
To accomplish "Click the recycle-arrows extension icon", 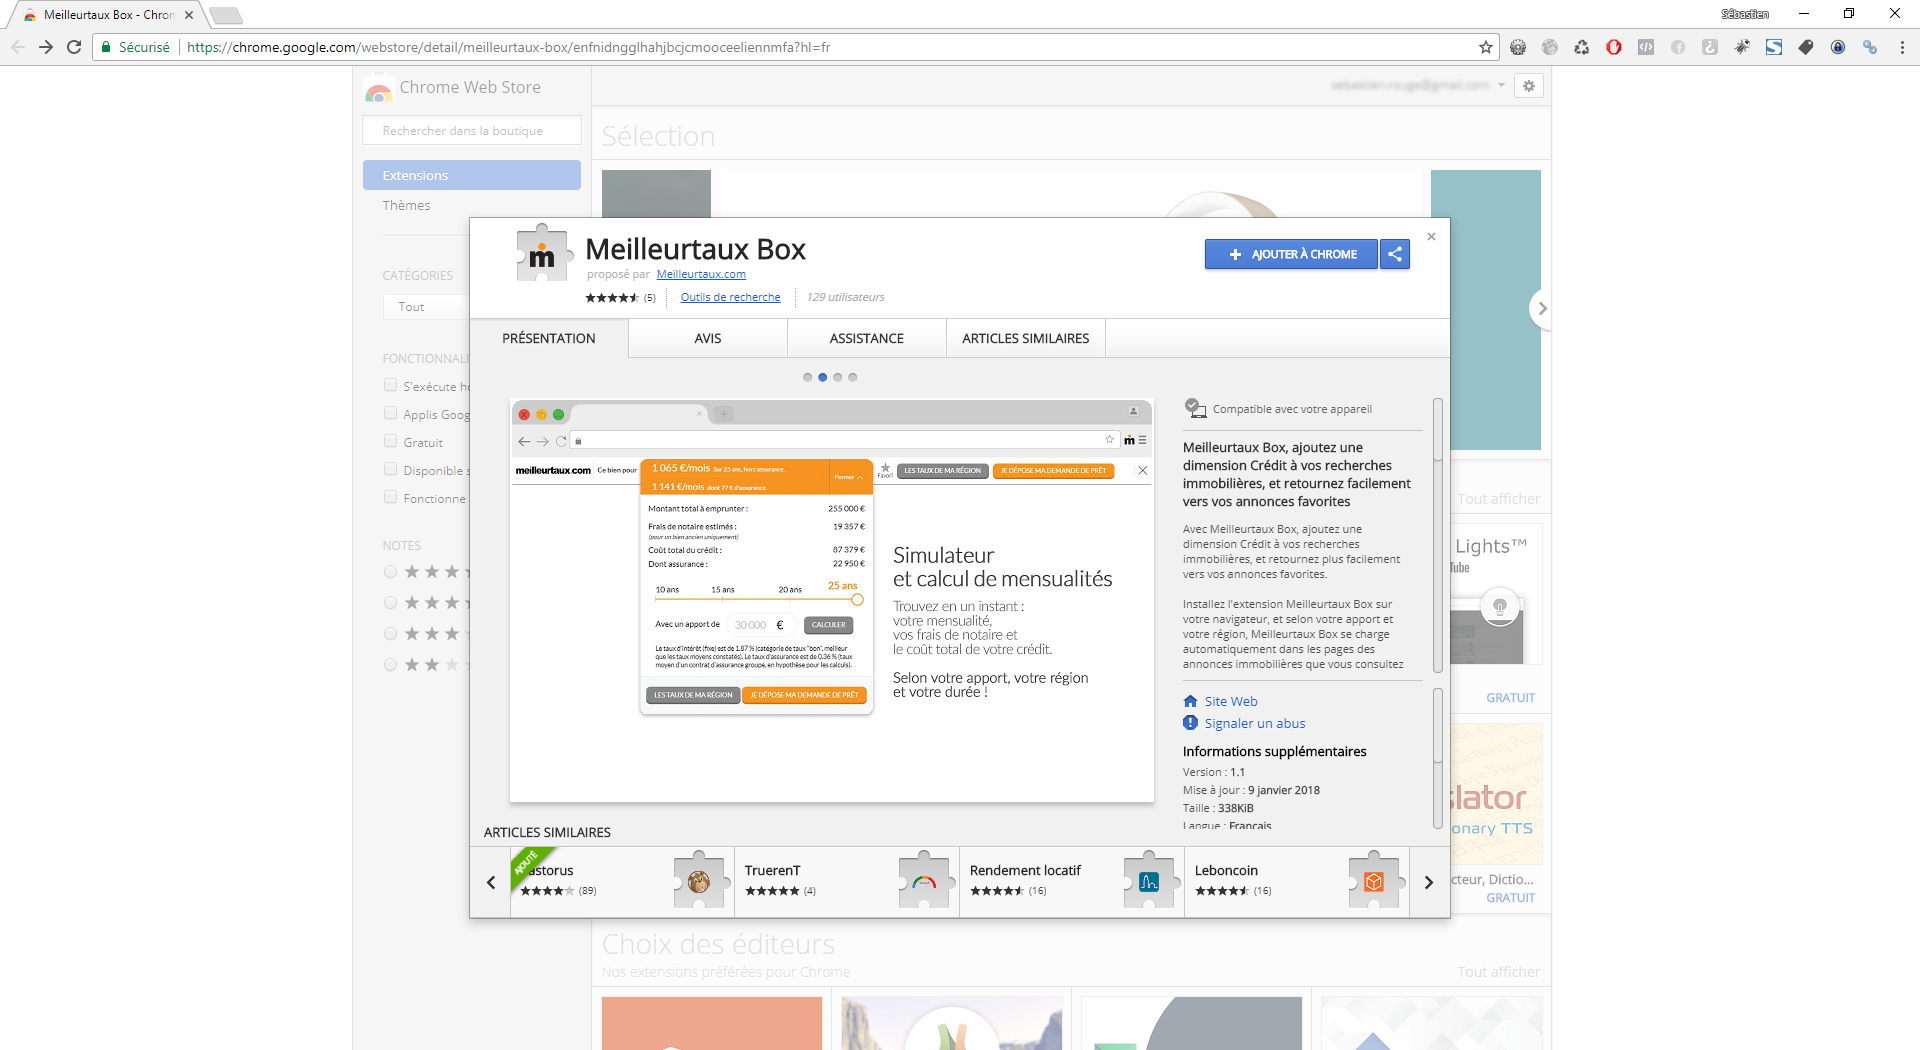I will pyautogui.click(x=1582, y=47).
